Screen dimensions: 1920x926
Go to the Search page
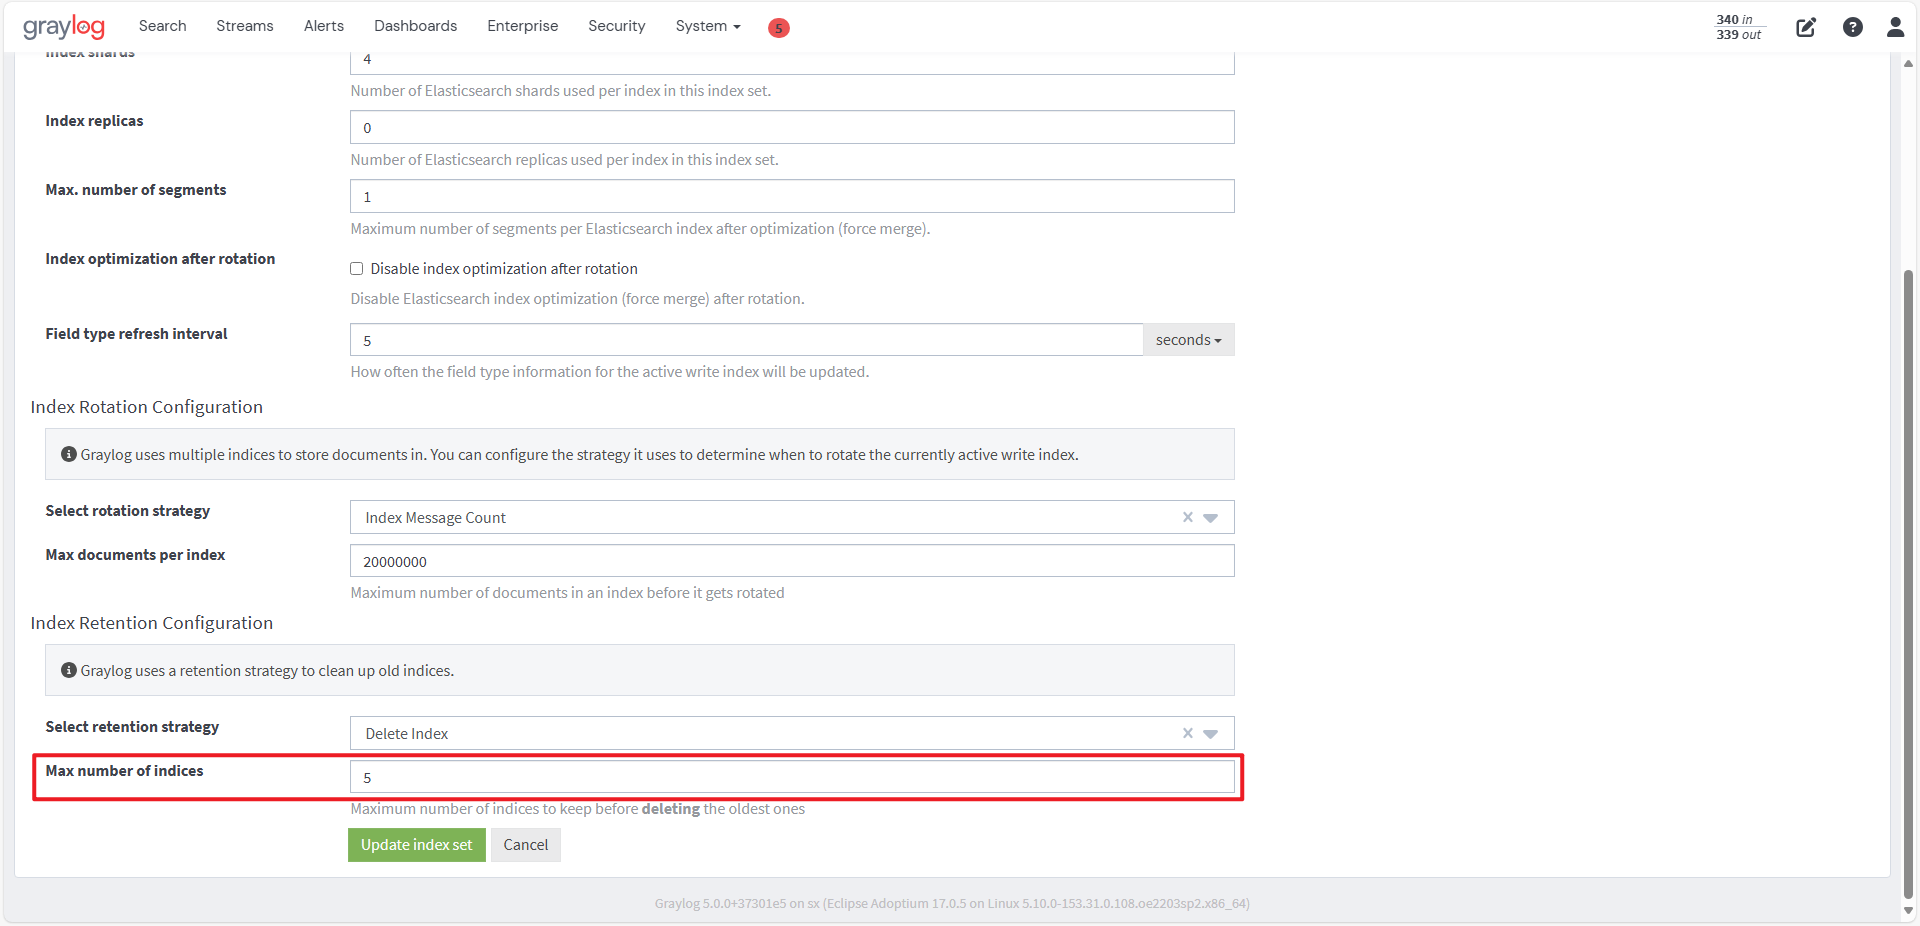(162, 26)
